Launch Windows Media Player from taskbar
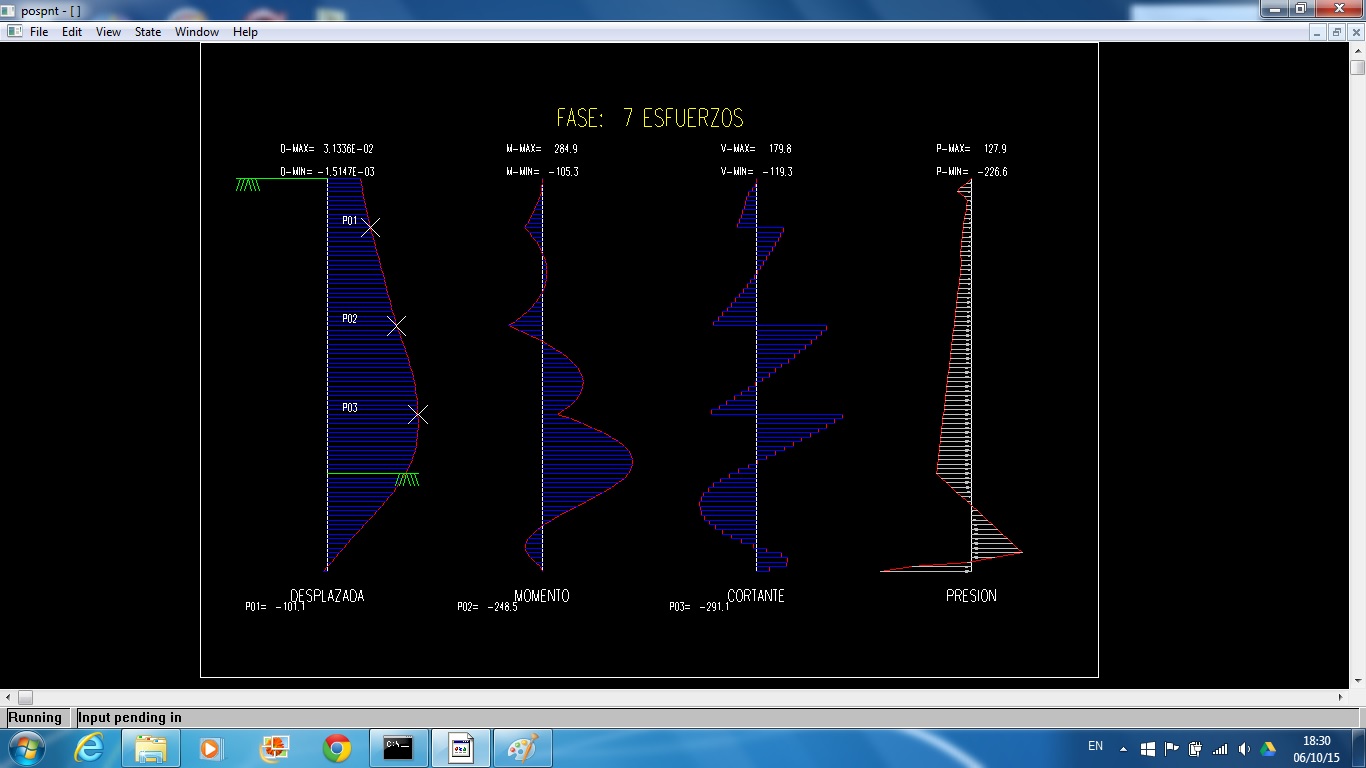This screenshot has width=1366, height=768. [210, 748]
